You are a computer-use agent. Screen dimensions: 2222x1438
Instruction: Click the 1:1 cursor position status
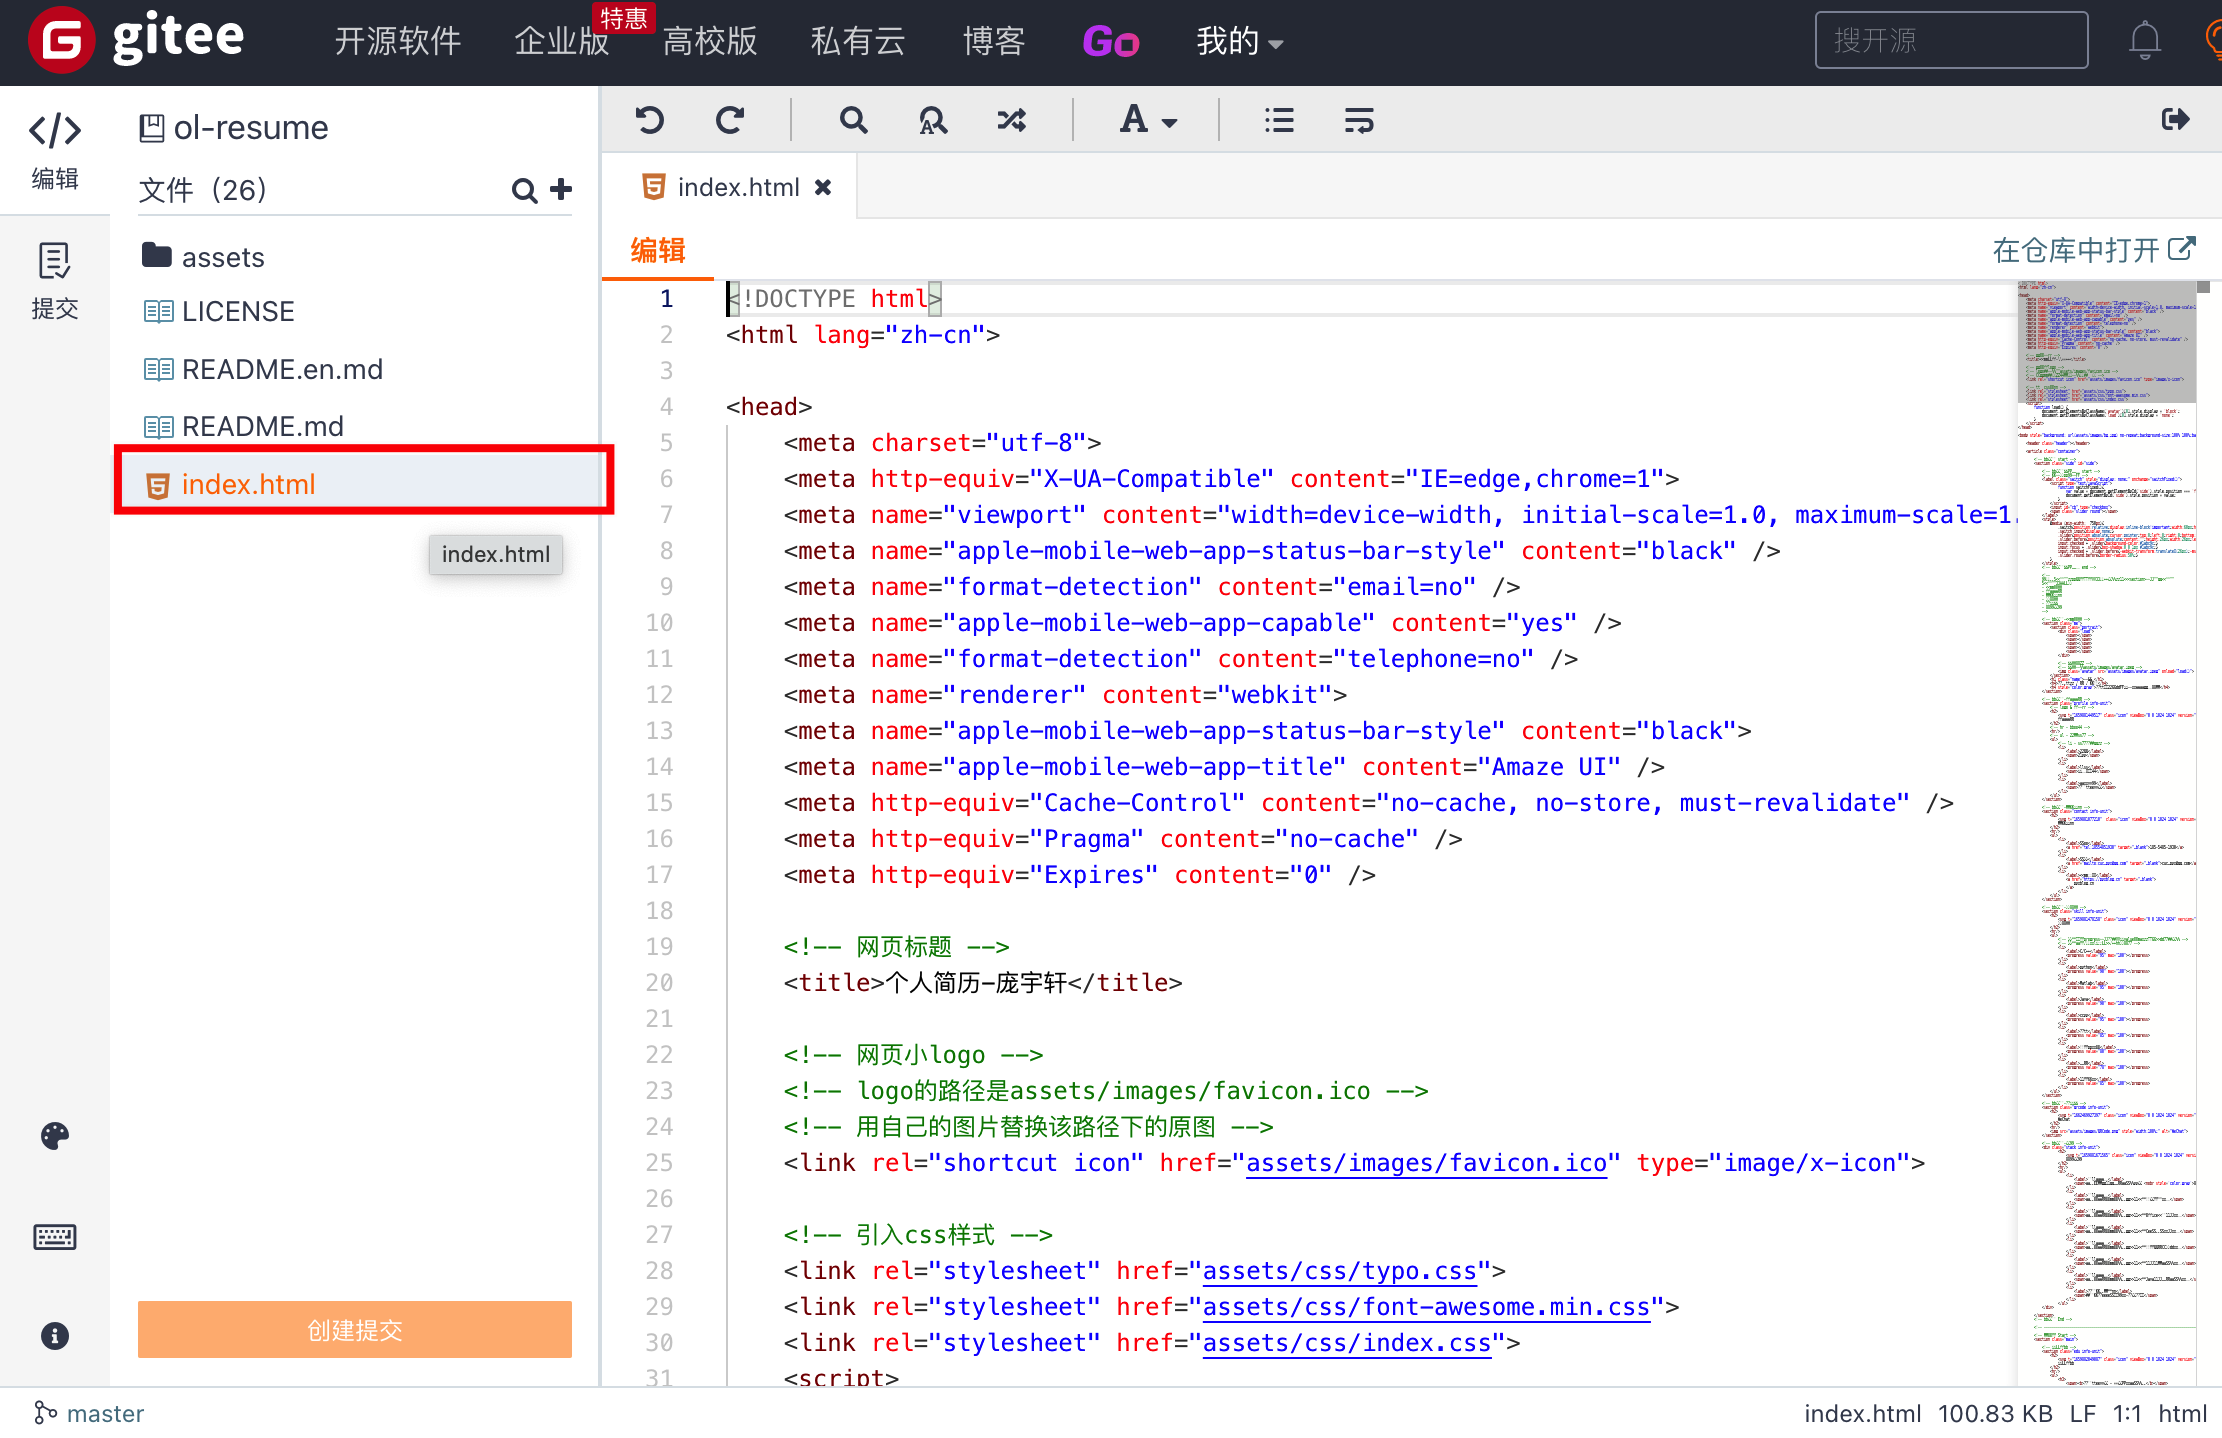[x=2127, y=1413]
